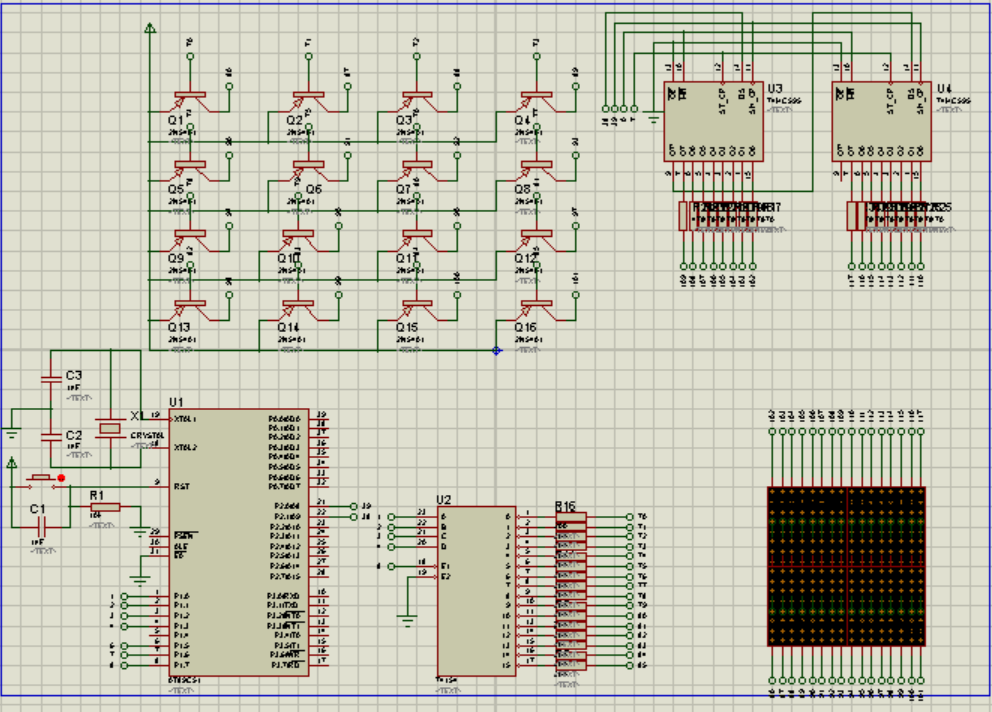The width and height of the screenshot is (992, 712).
Task: Click the terminal above transistor Q1 emitter
Action: (190, 56)
